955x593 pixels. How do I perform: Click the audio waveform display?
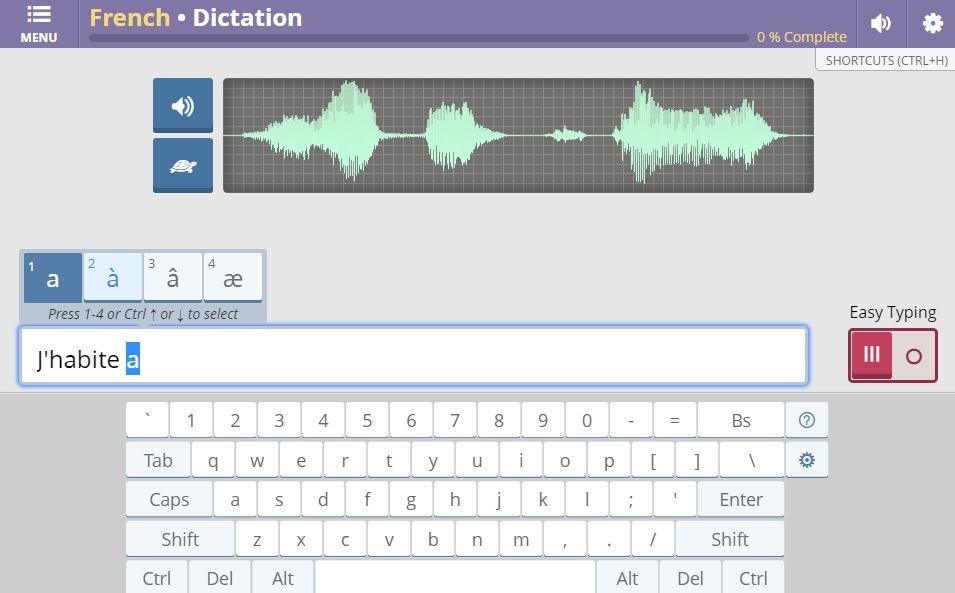pos(518,135)
